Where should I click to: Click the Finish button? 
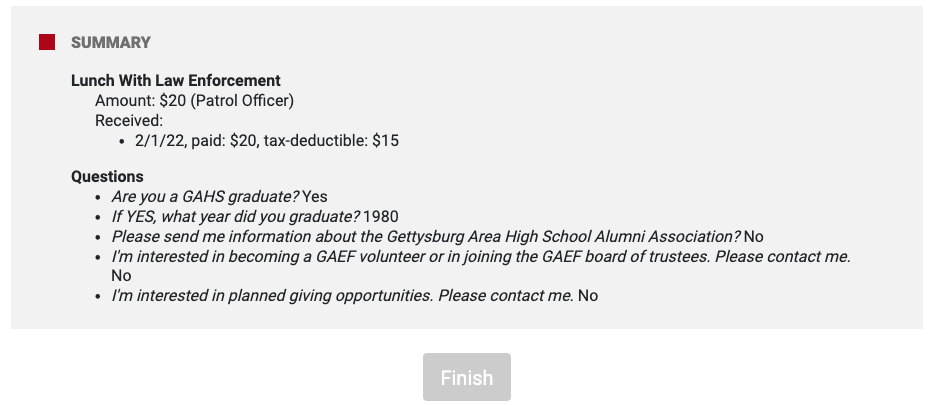pos(466,377)
